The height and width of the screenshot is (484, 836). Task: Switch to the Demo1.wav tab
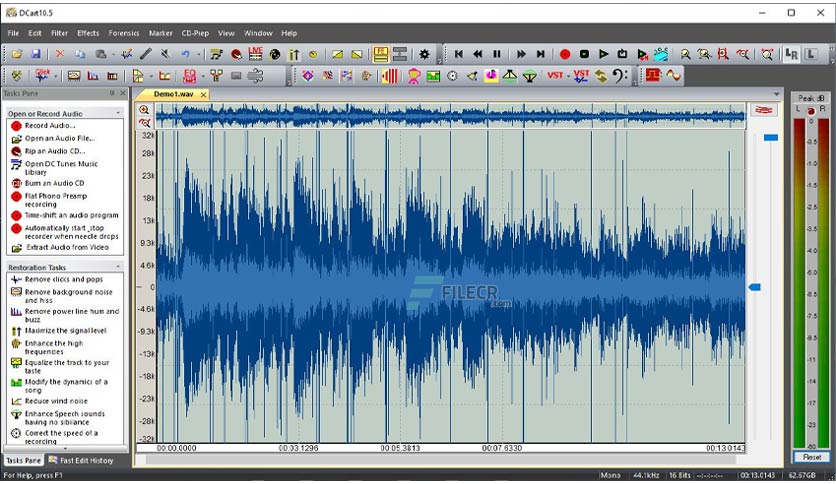[173, 94]
